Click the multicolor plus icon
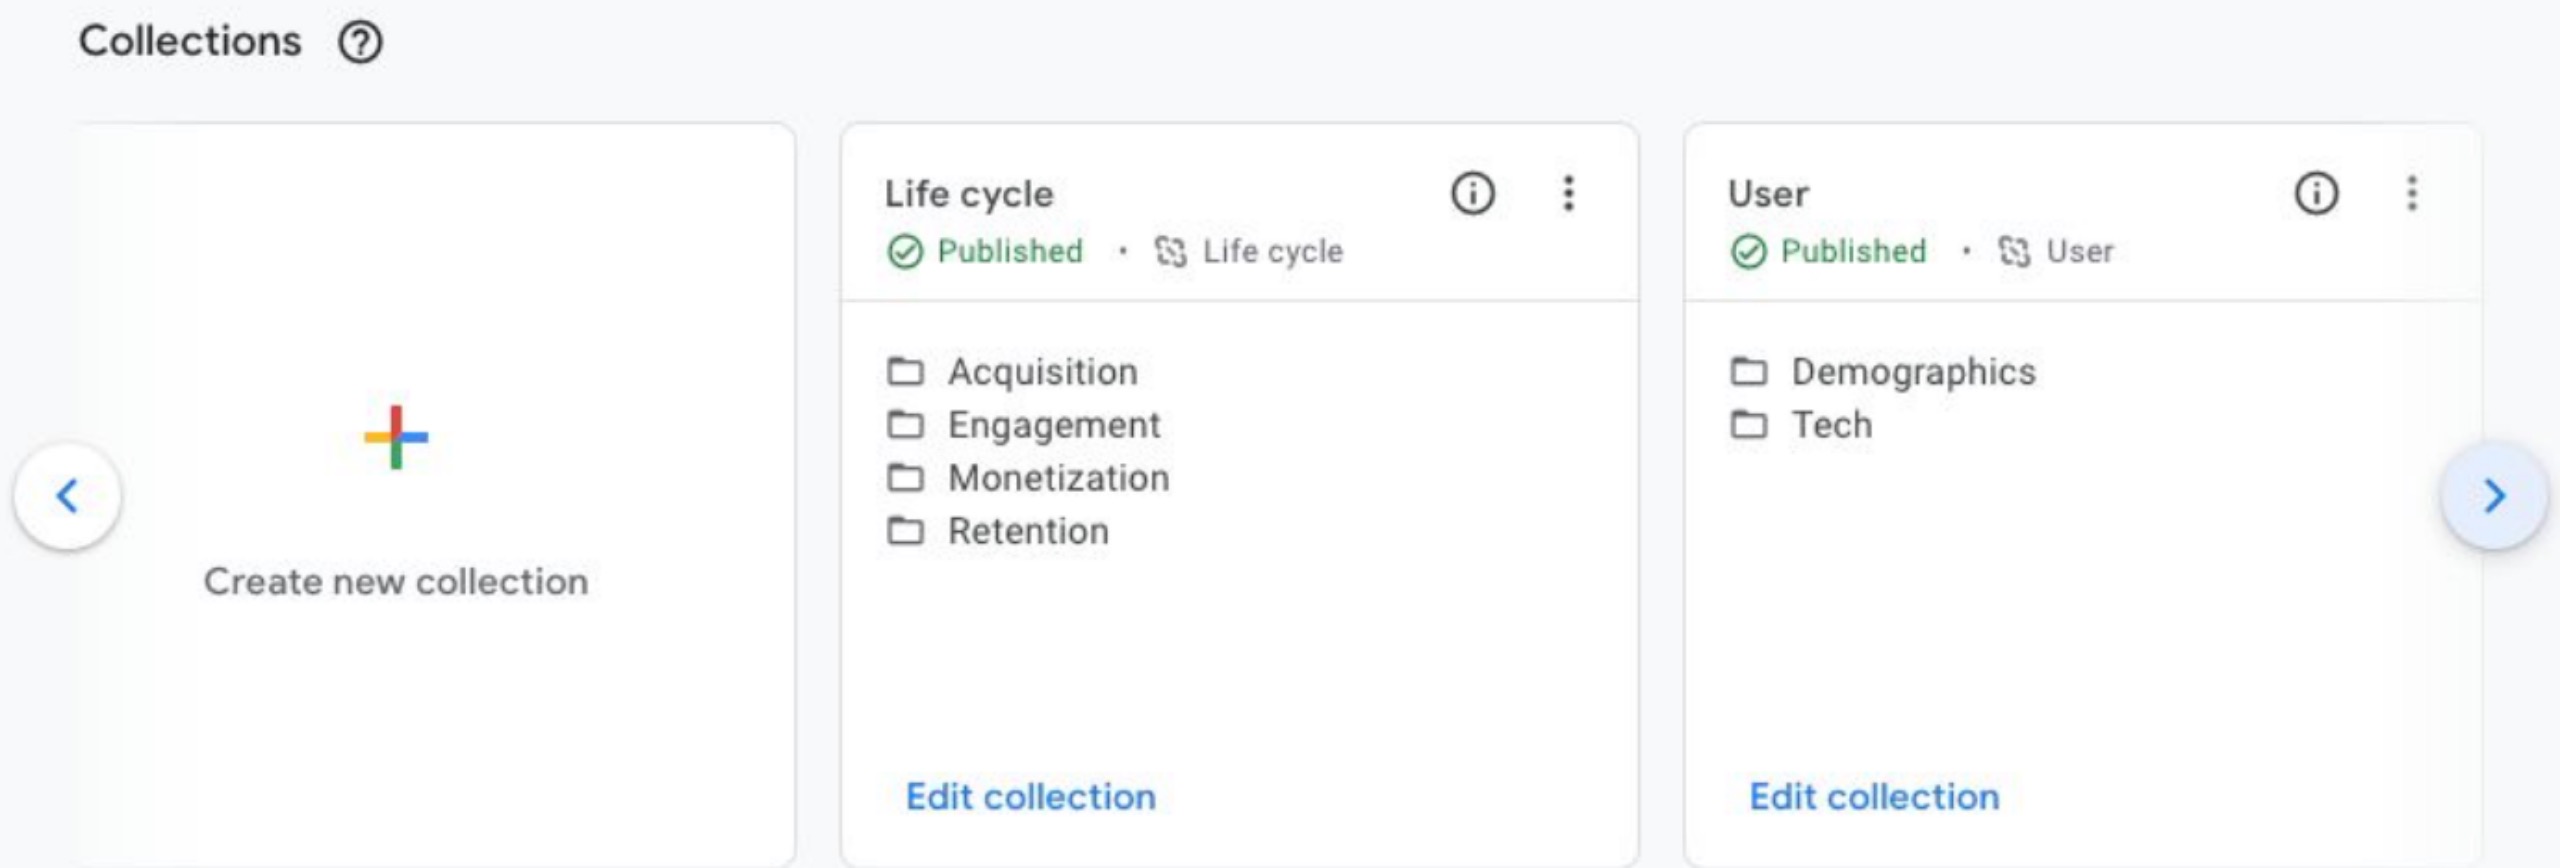Viewport: 2560px width, 868px height. [x=396, y=437]
